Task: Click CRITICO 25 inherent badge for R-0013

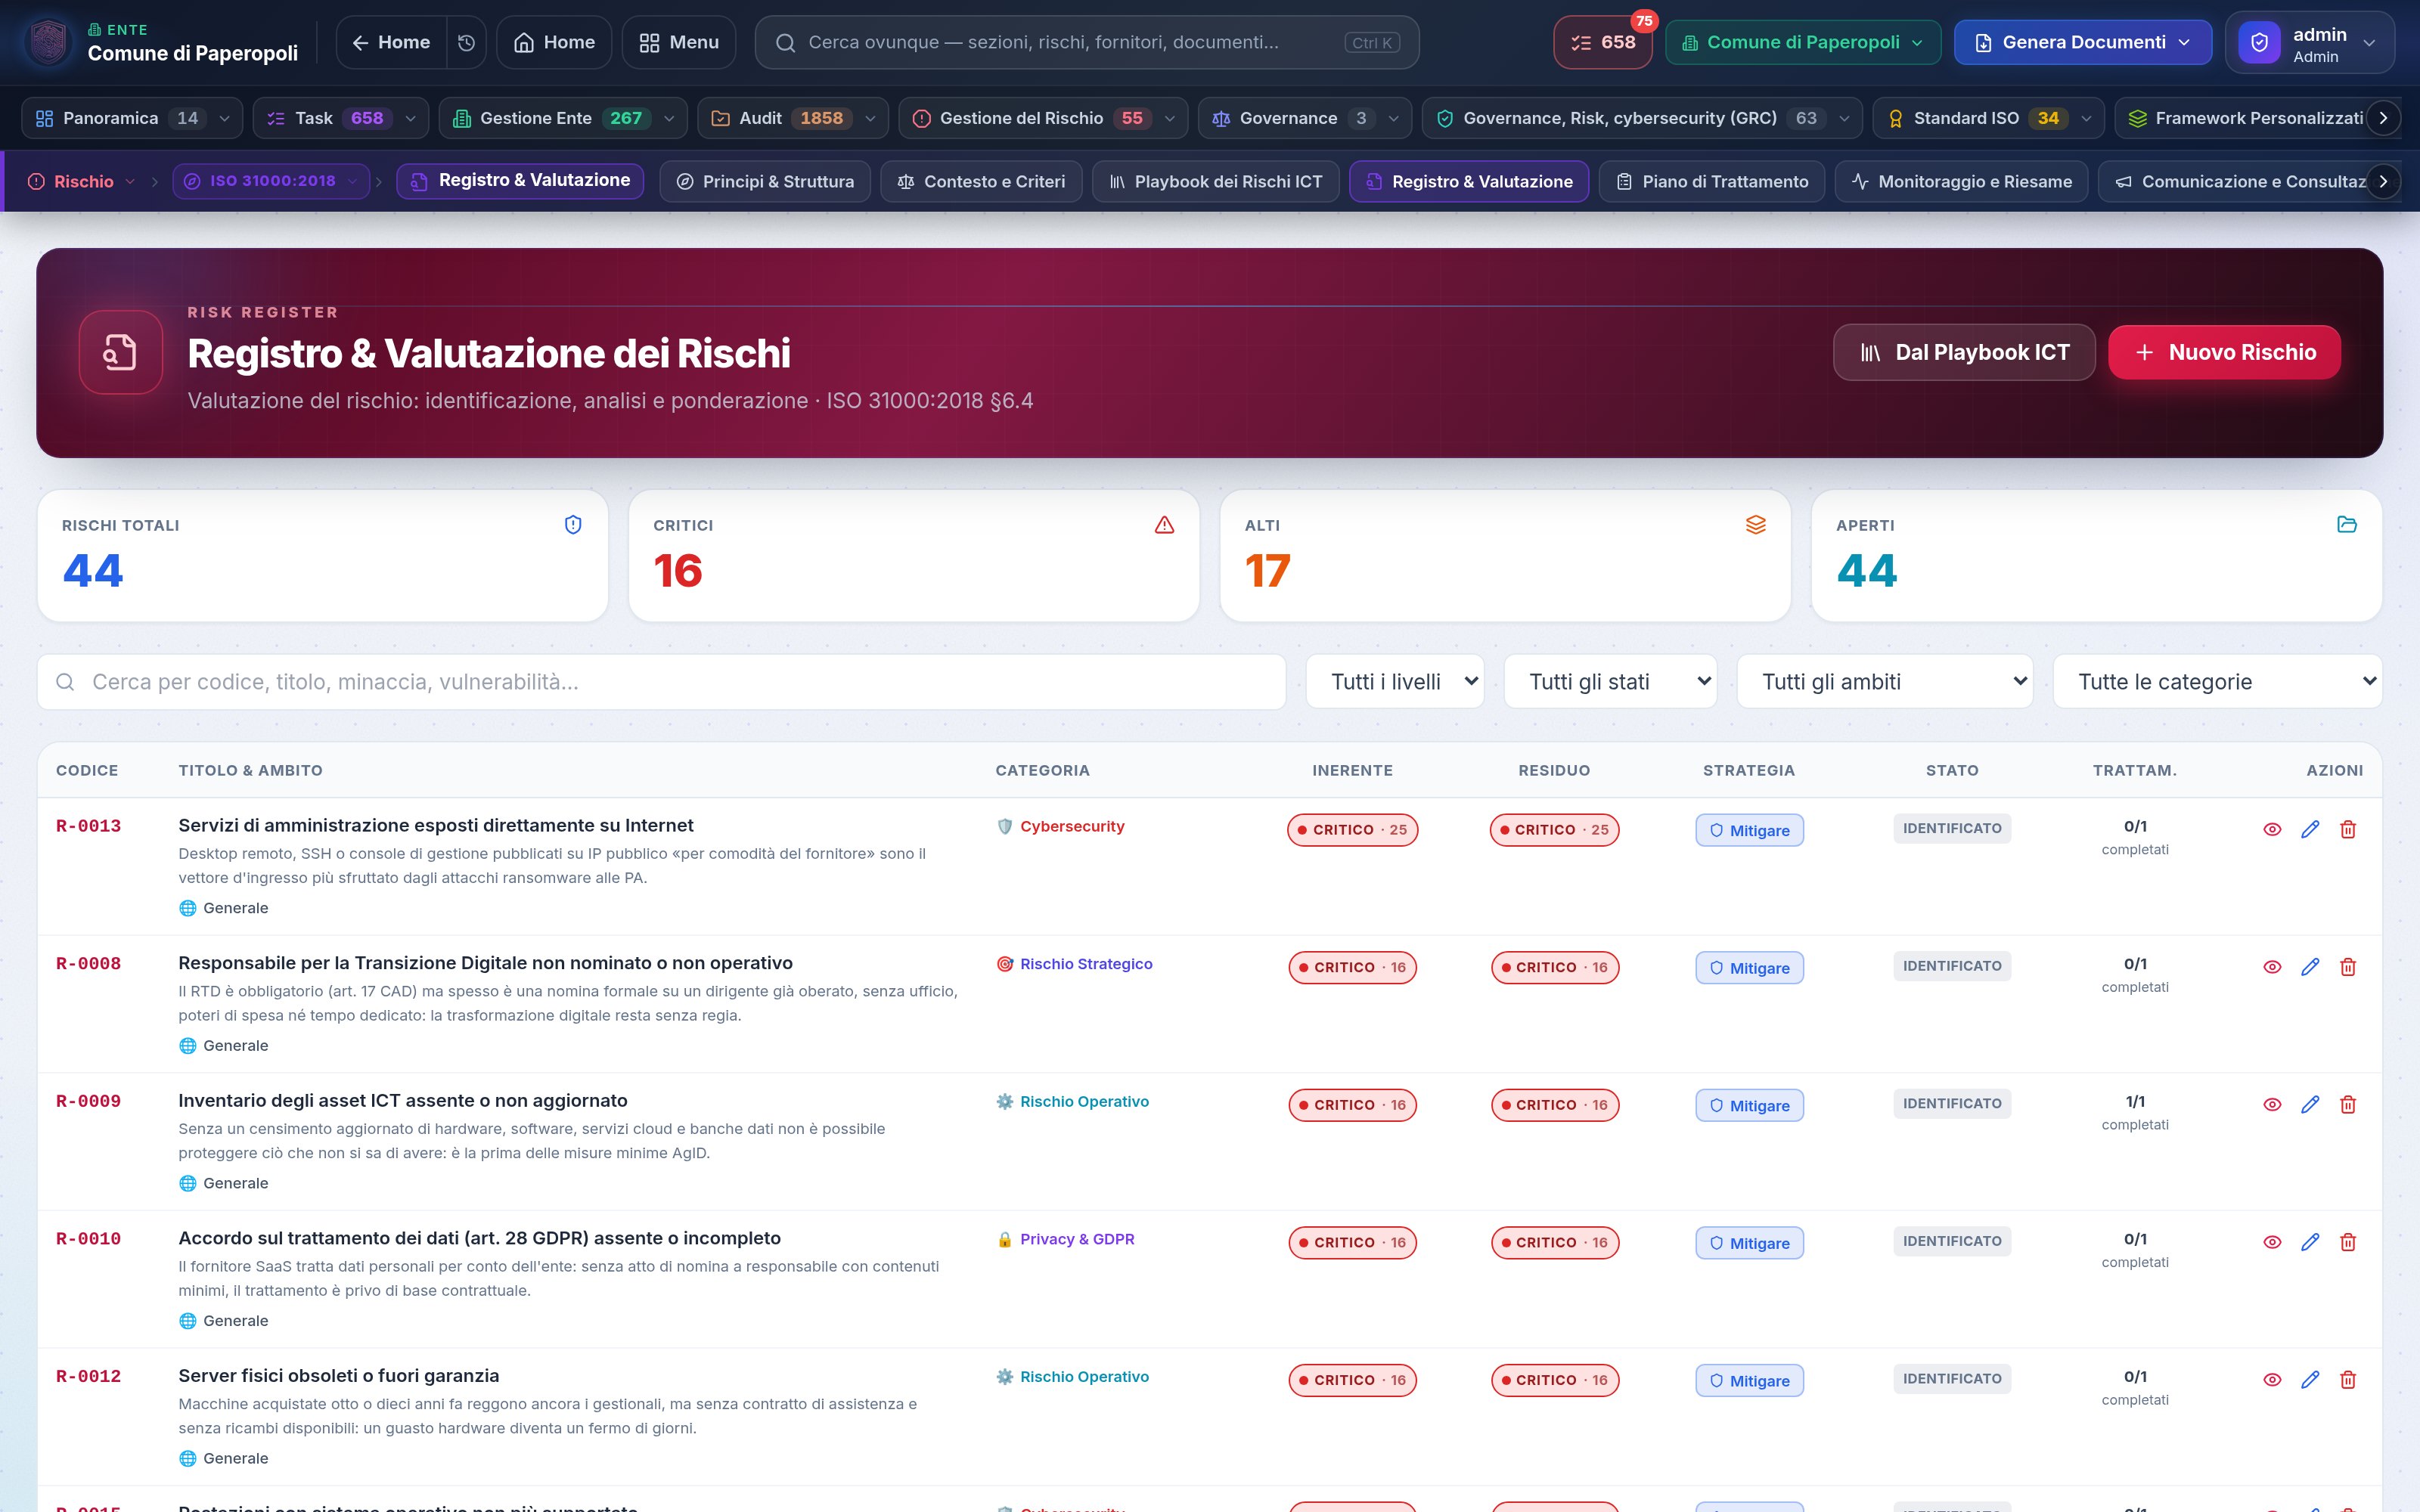Action: pos(1352,830)
